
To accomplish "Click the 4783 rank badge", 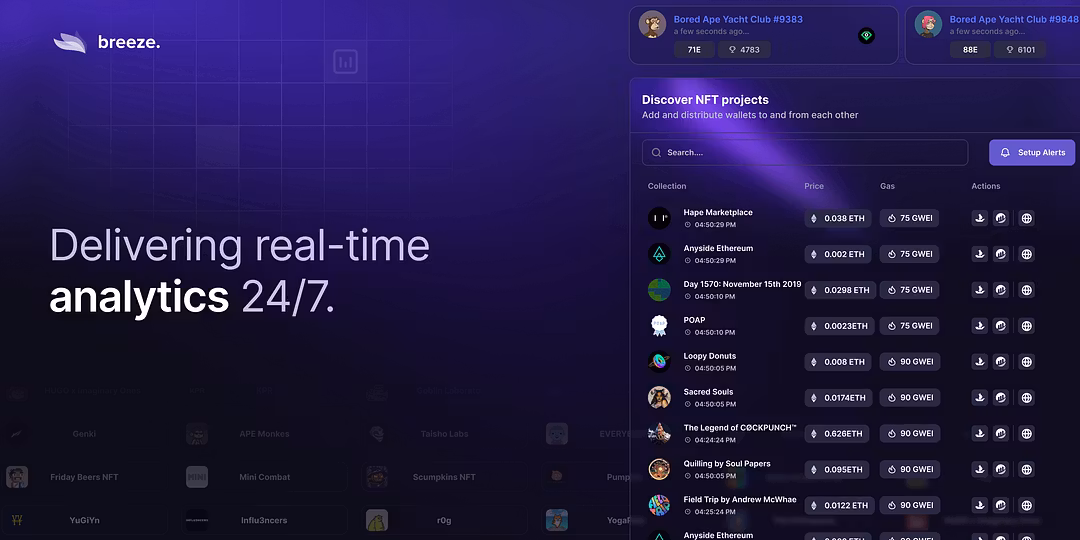I will pos(745,50).
